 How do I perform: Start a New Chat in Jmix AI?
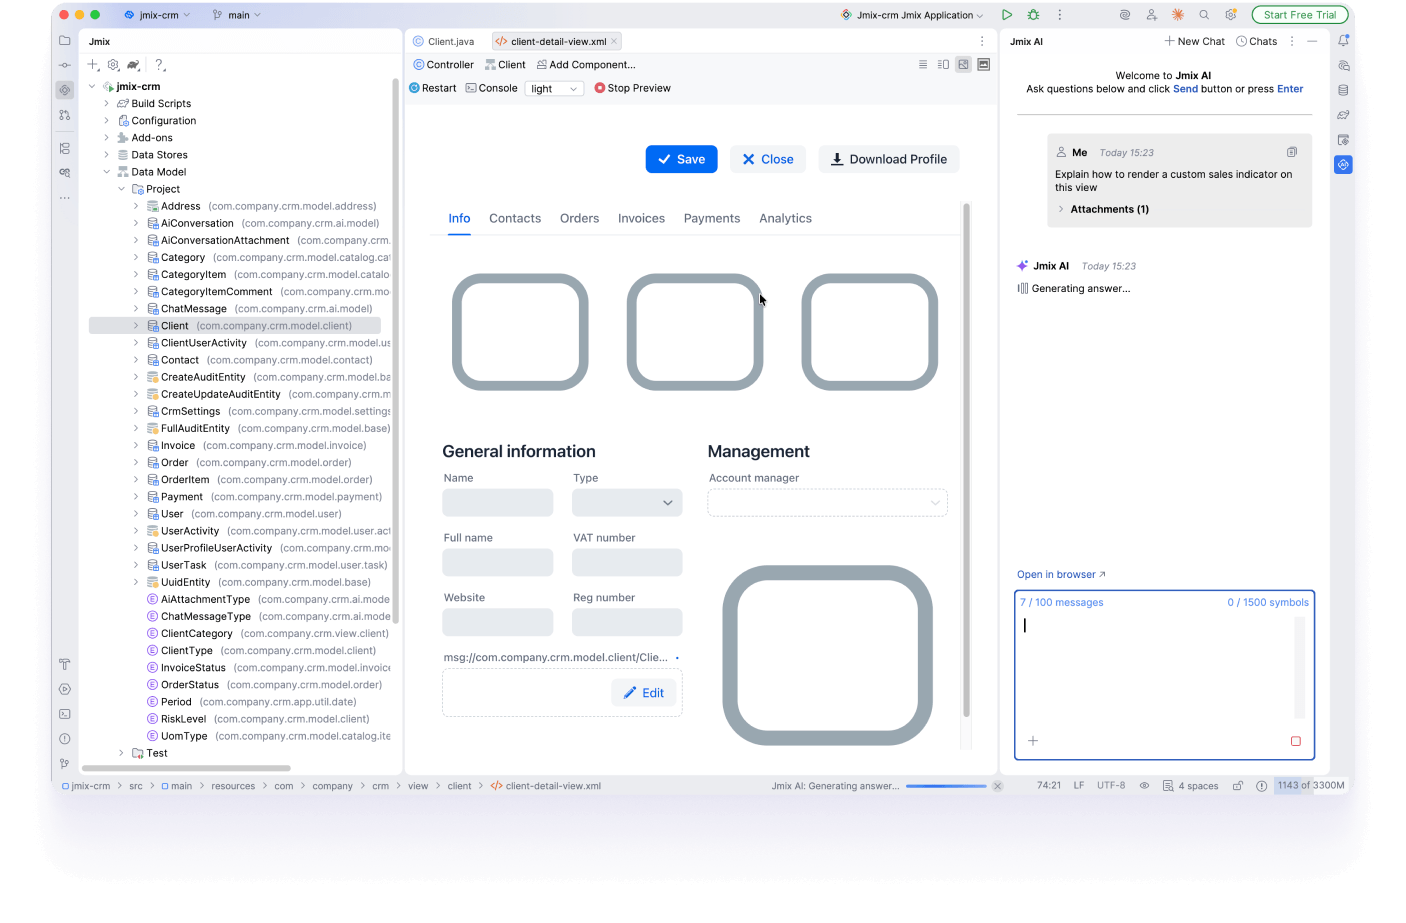[x=1195, y=41]
